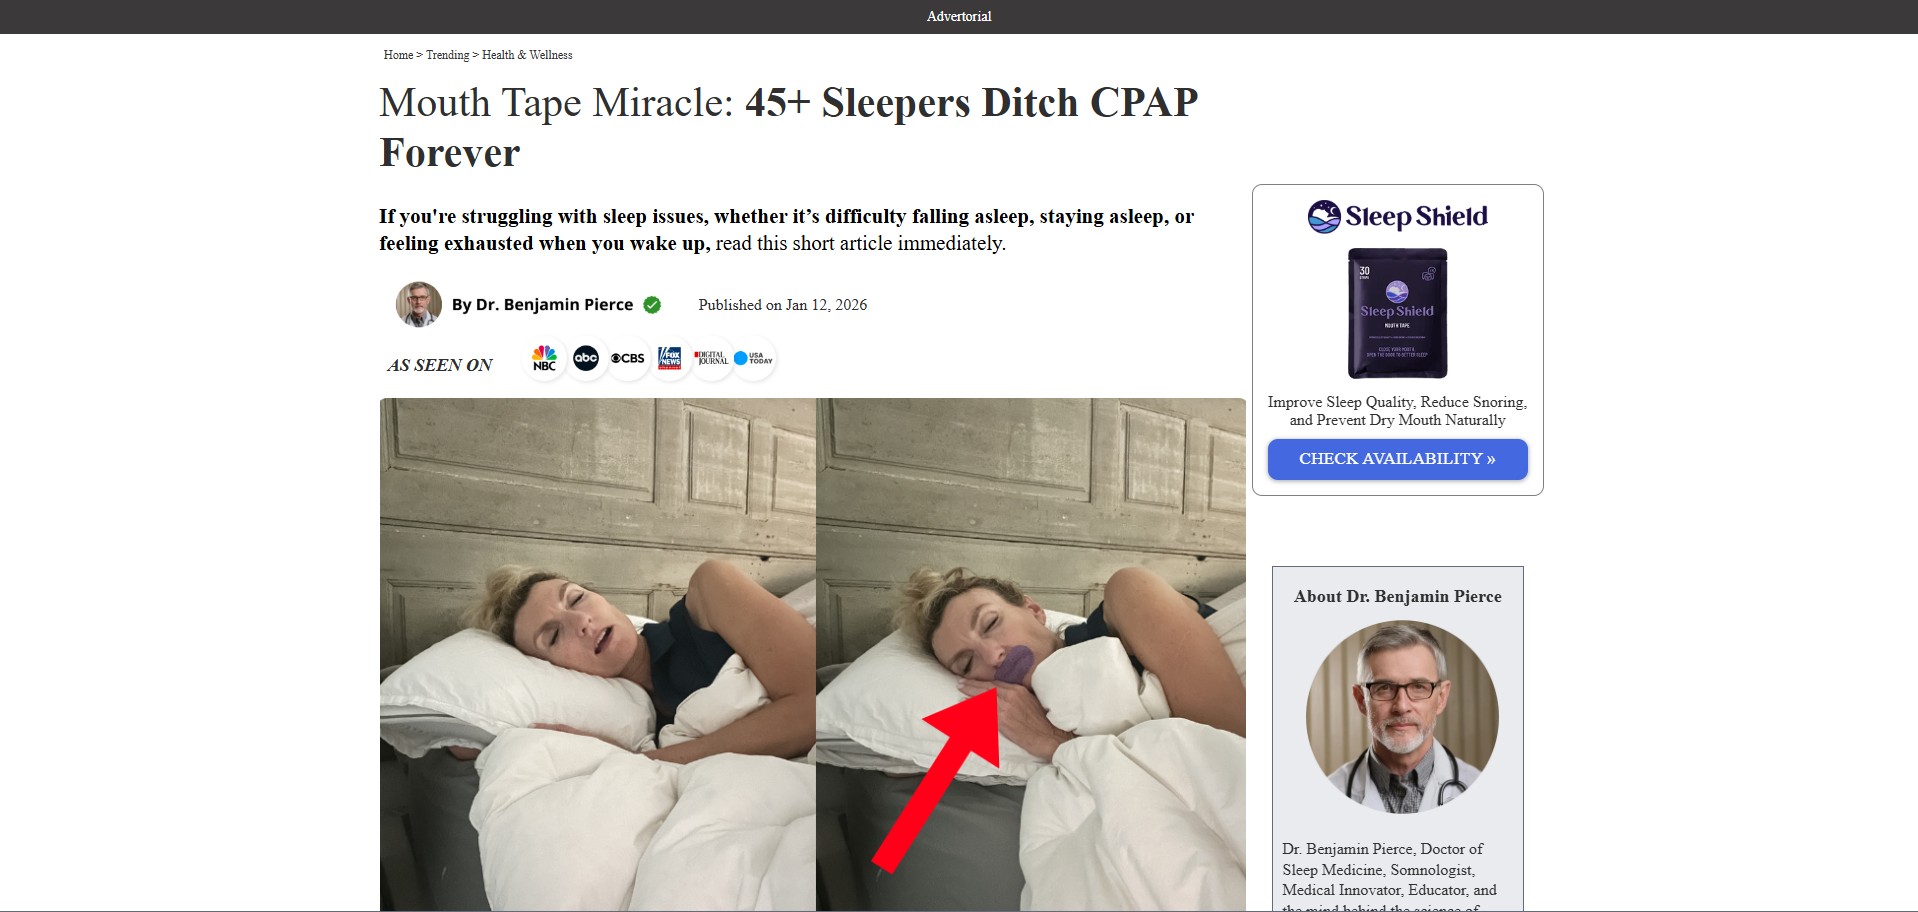Click the Sleep Shield product pouch image

tap(1397, 313)
